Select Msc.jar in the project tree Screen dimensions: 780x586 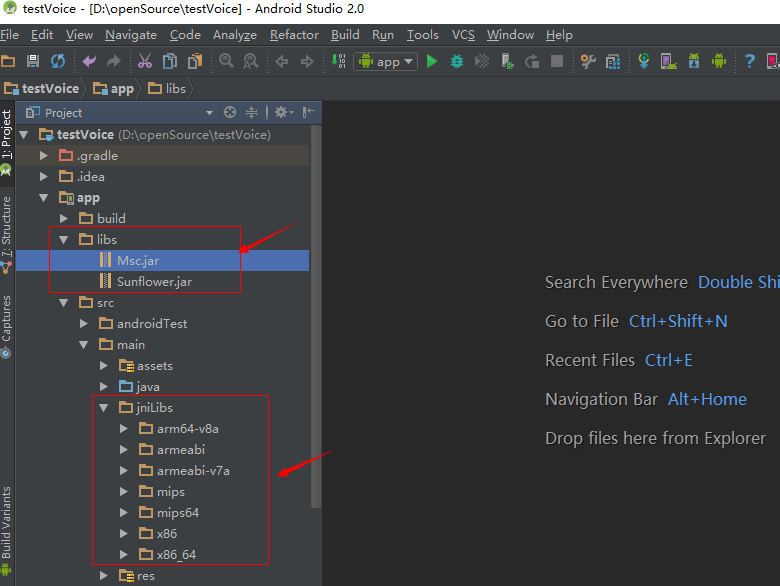coord(162,261)
